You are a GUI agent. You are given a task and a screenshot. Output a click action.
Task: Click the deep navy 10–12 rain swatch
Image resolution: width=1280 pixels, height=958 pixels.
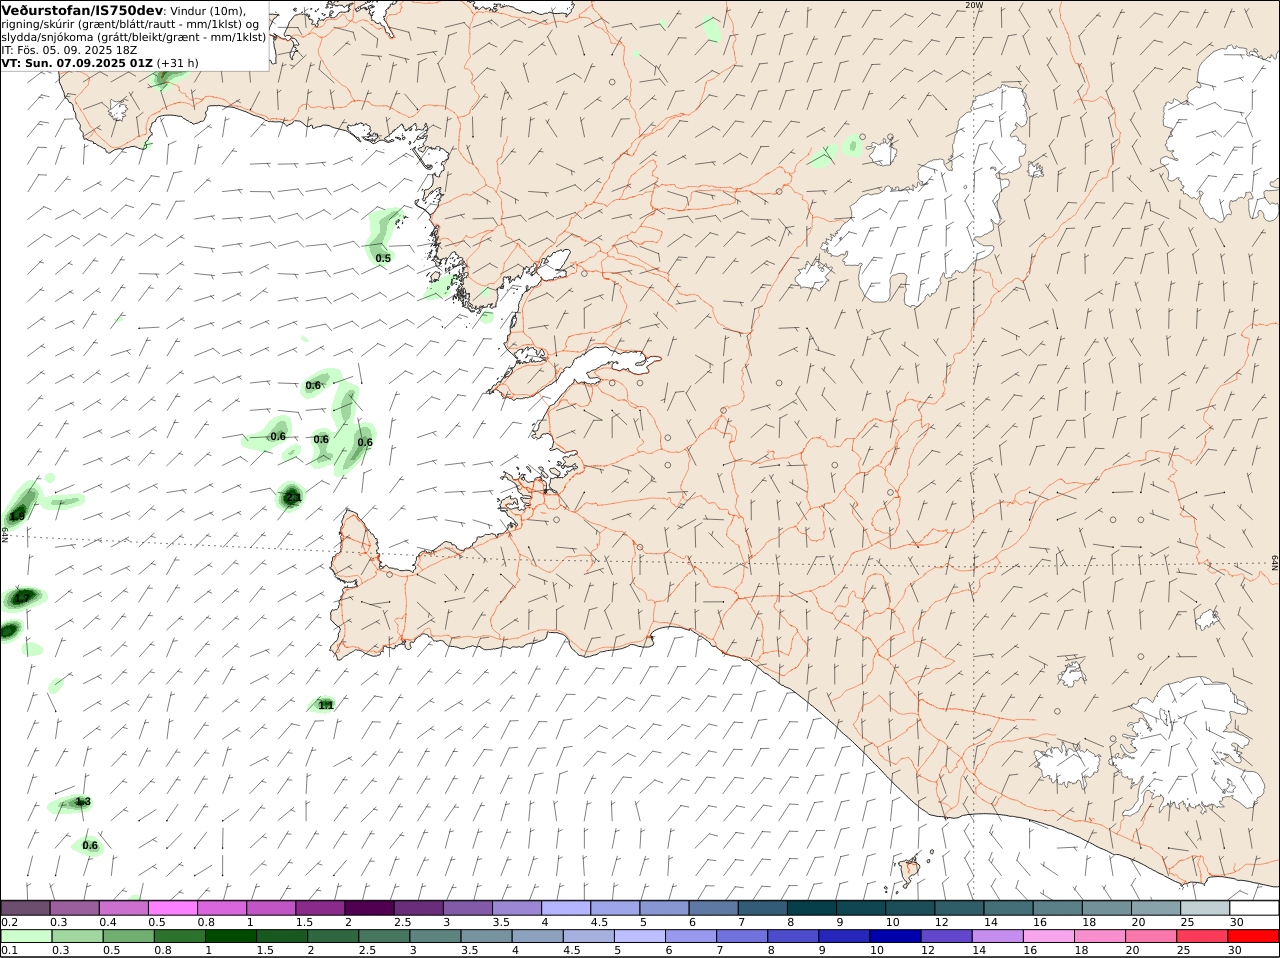tap(896, 936)
